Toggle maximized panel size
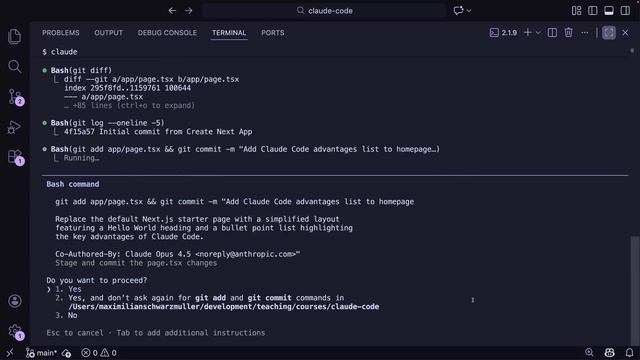 point(609,33)
